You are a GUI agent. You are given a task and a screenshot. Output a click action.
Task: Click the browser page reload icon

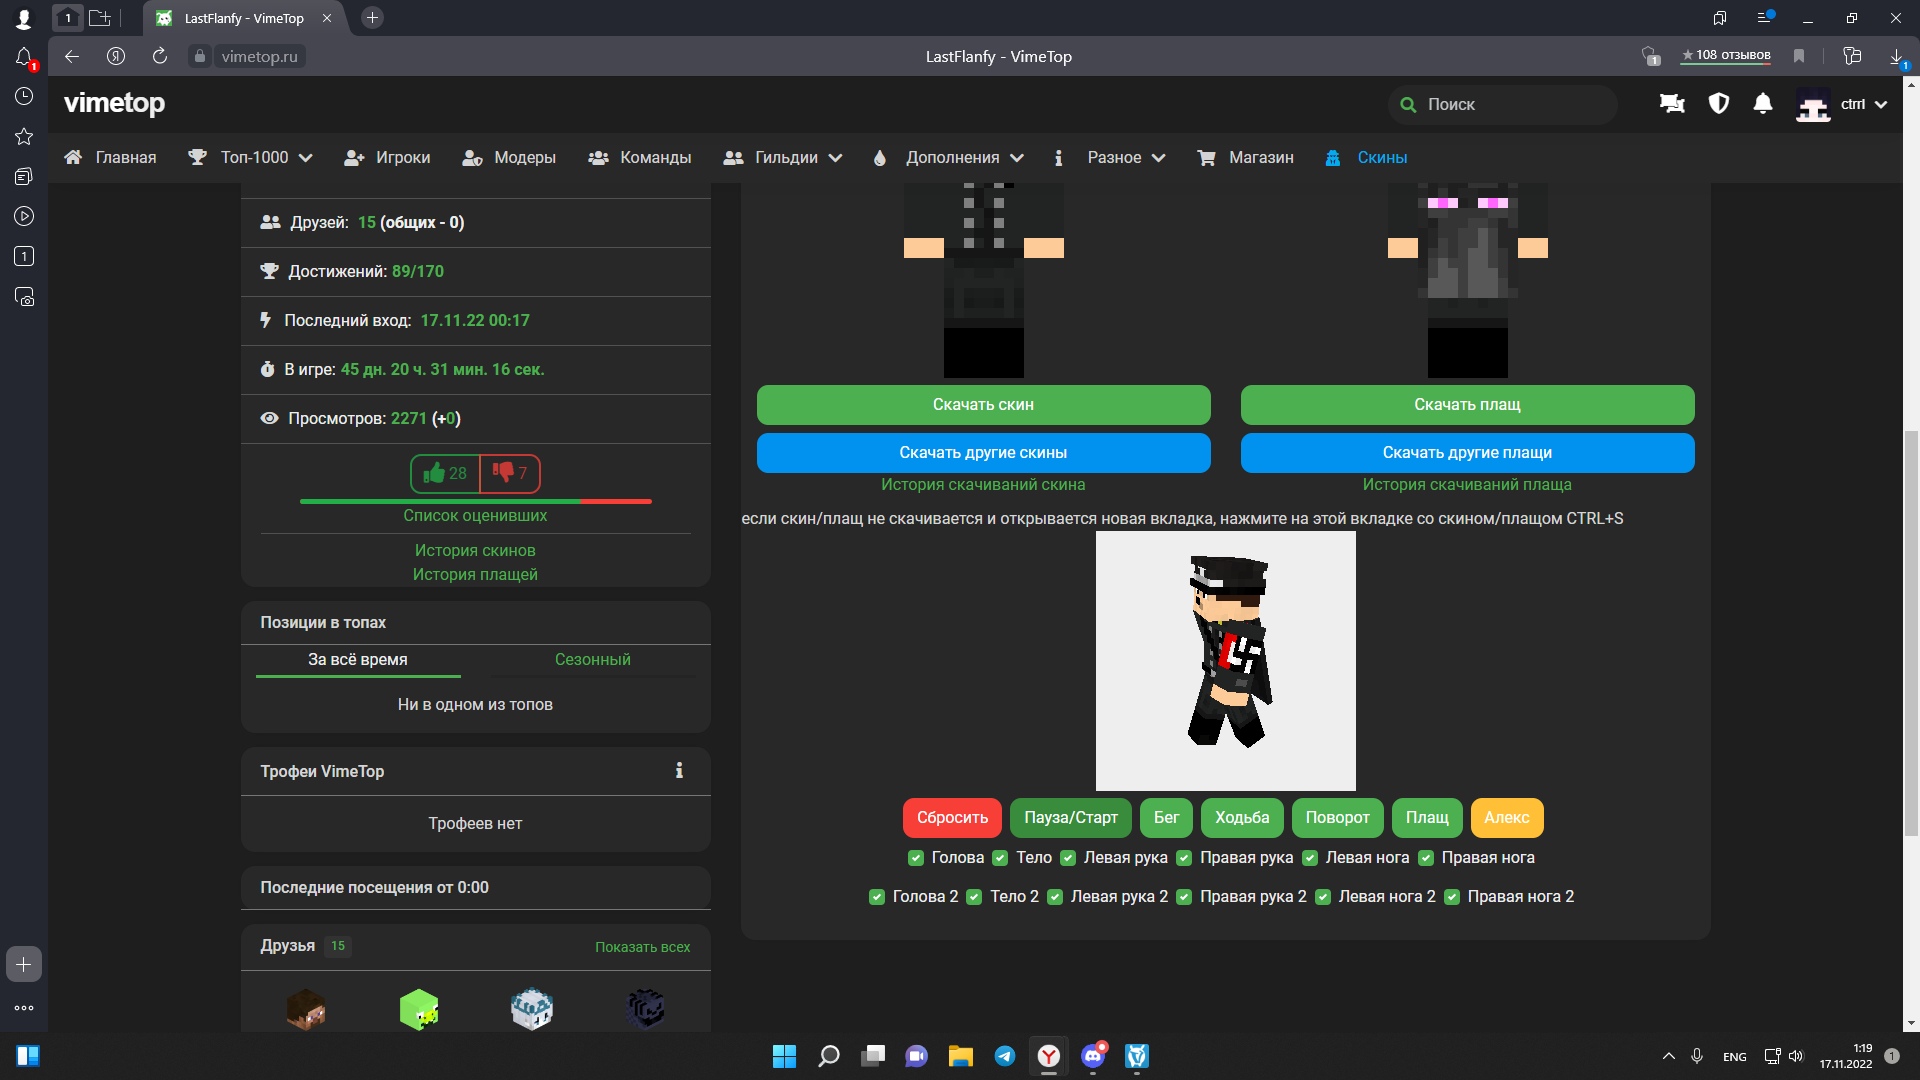click(x=160, y=57)
